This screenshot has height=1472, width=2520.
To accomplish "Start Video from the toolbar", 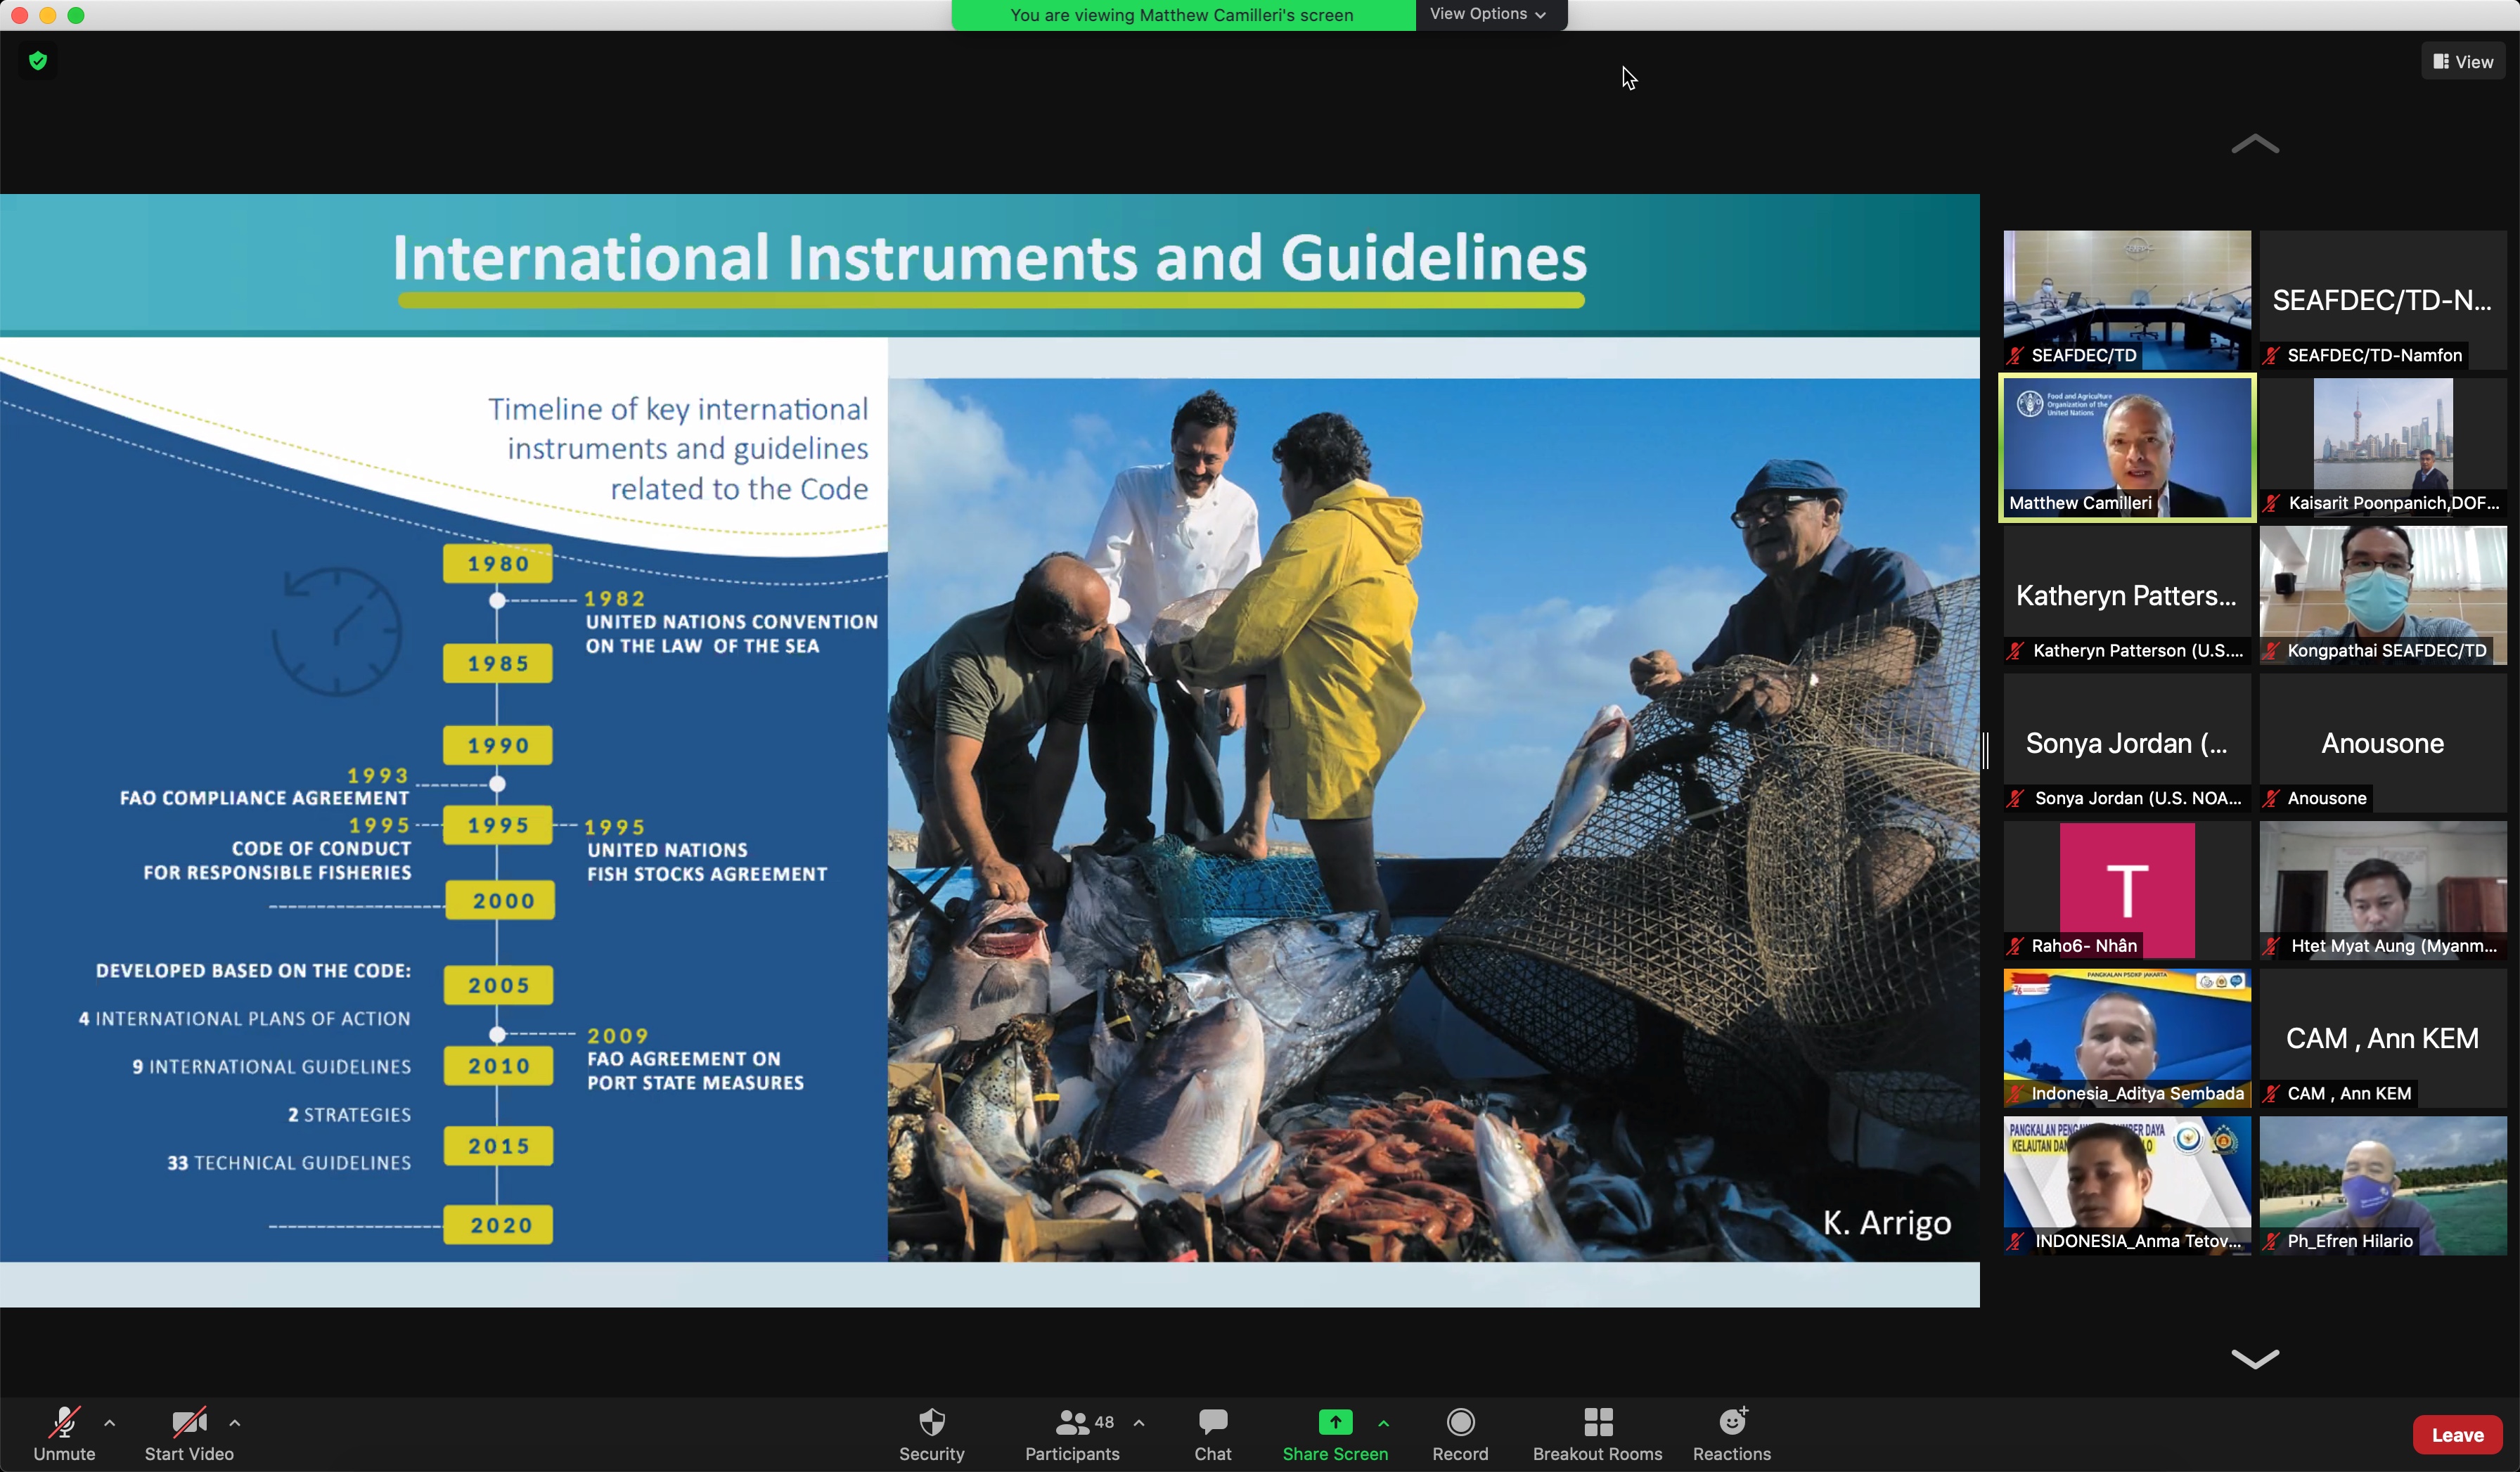I will point(189,1433).
